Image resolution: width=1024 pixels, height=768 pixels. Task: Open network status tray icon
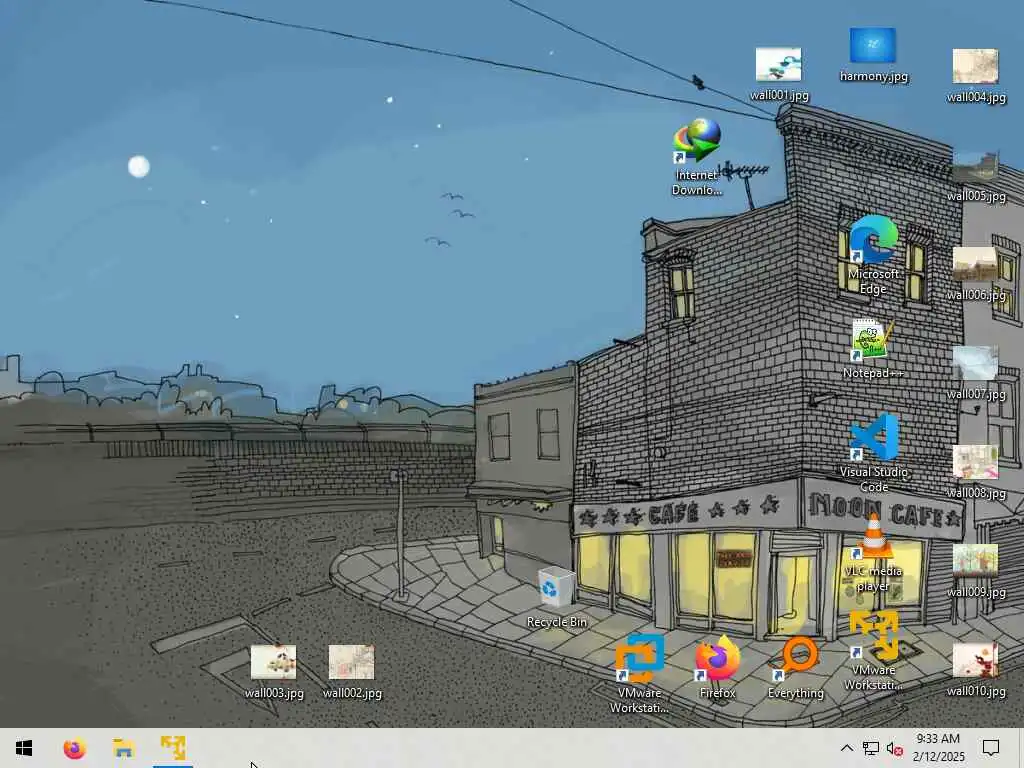tap(871, 748)
